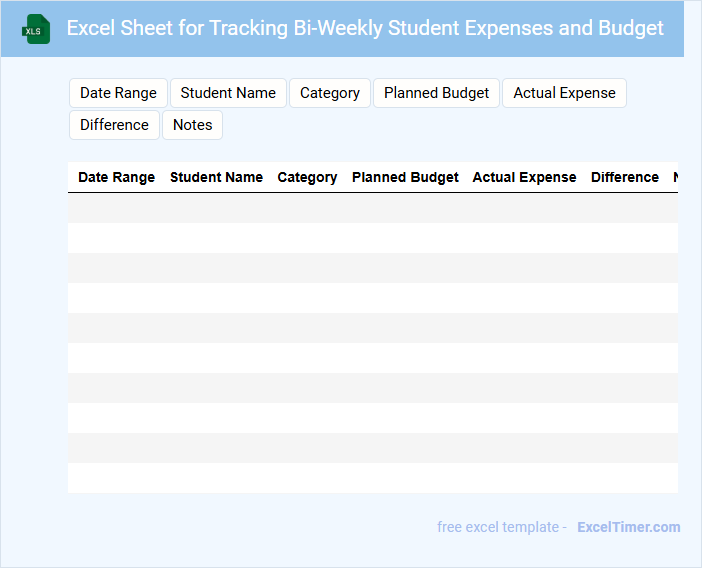Click the Date Range column header
This screenshot has width=702, height=568.
click(116, 177)
